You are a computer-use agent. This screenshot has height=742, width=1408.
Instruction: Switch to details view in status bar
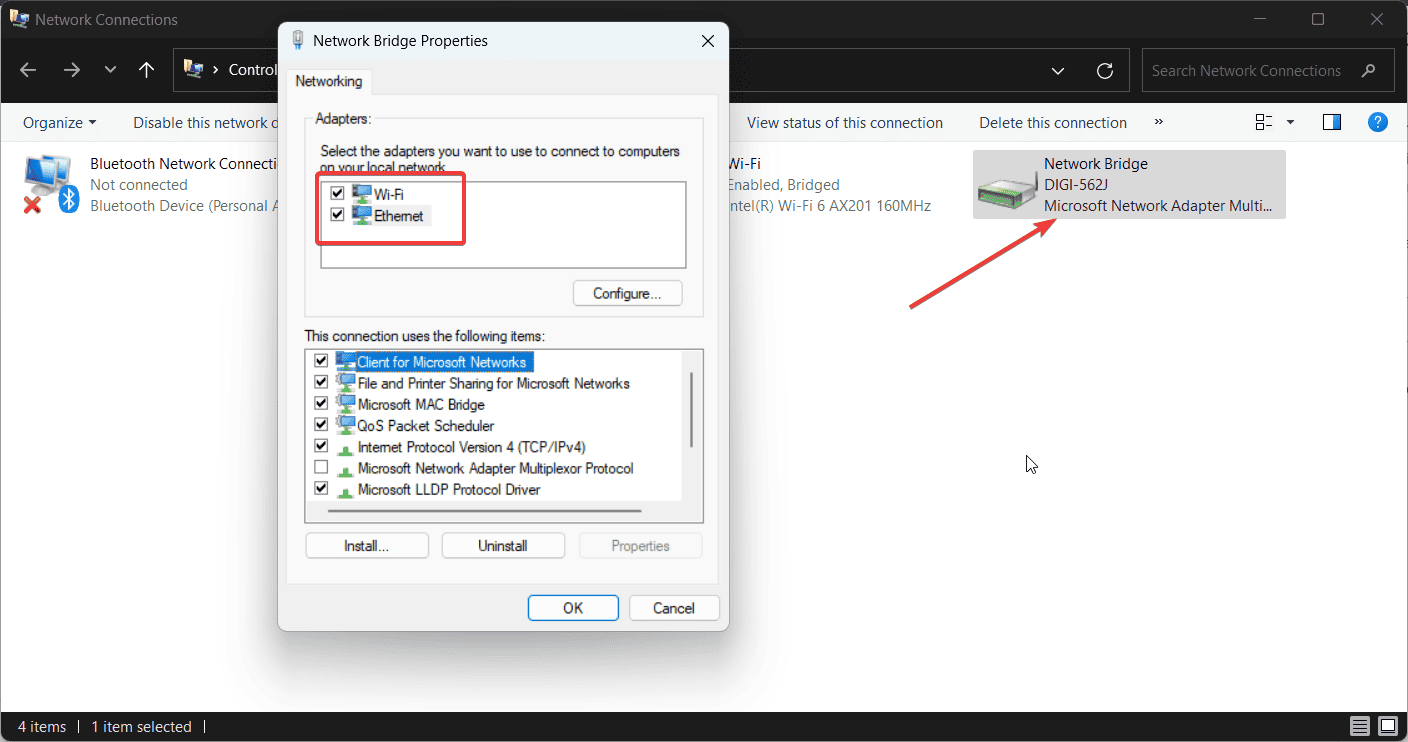point(1360,726)
